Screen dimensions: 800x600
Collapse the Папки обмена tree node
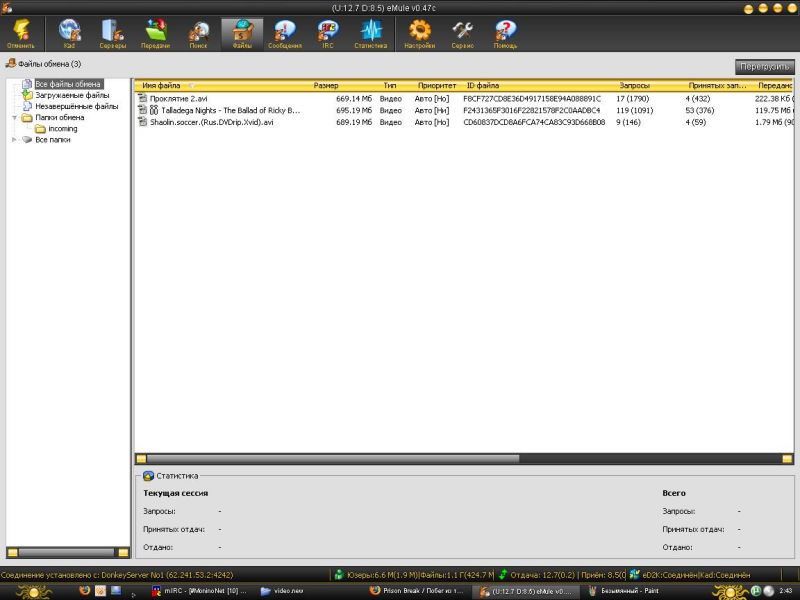click(14, 117)
